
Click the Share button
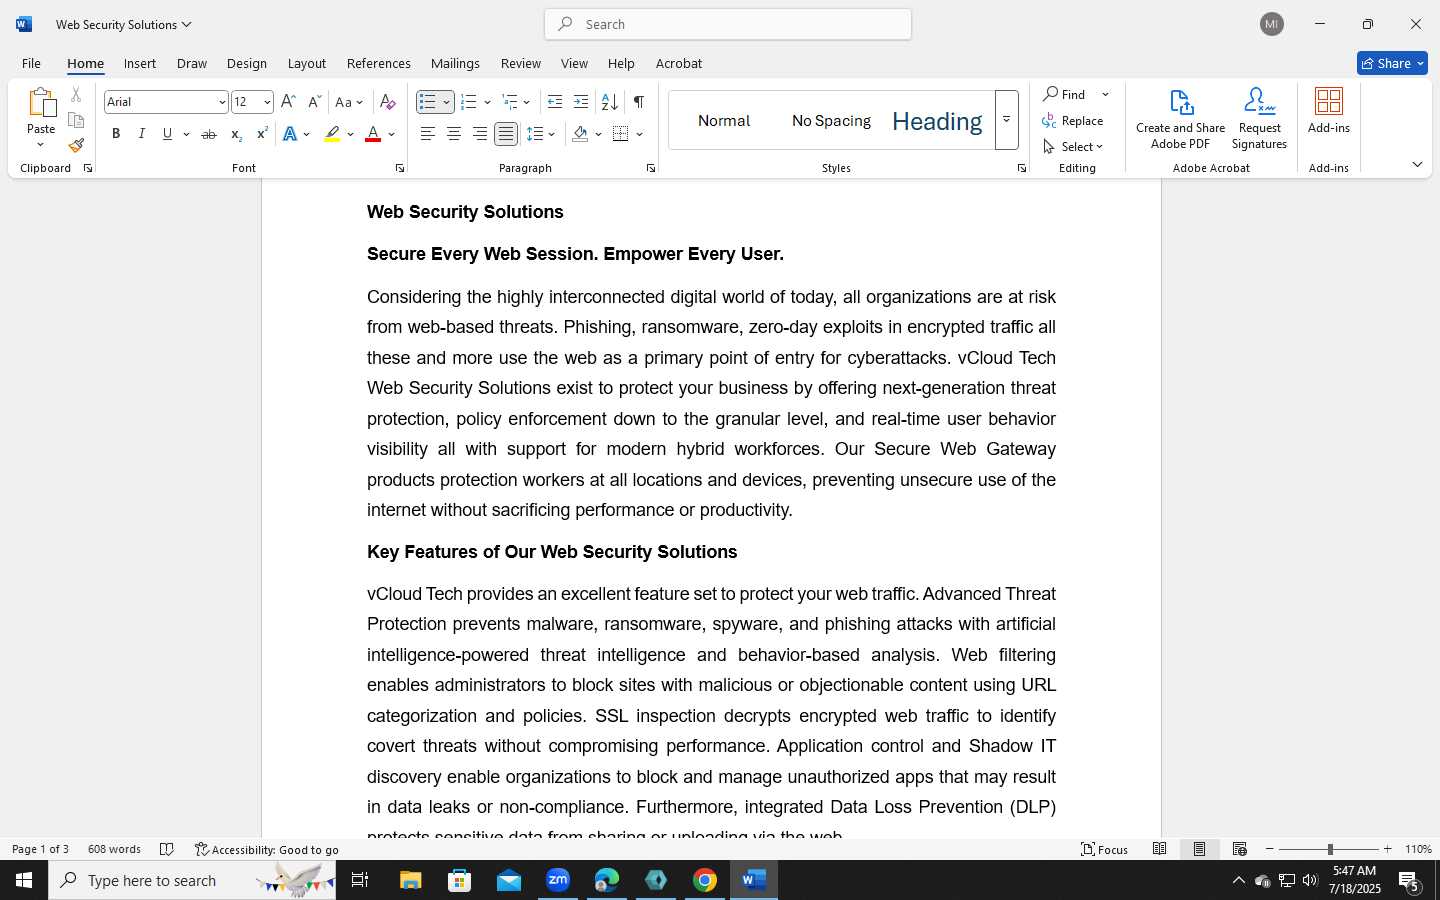click(1392, 63)
